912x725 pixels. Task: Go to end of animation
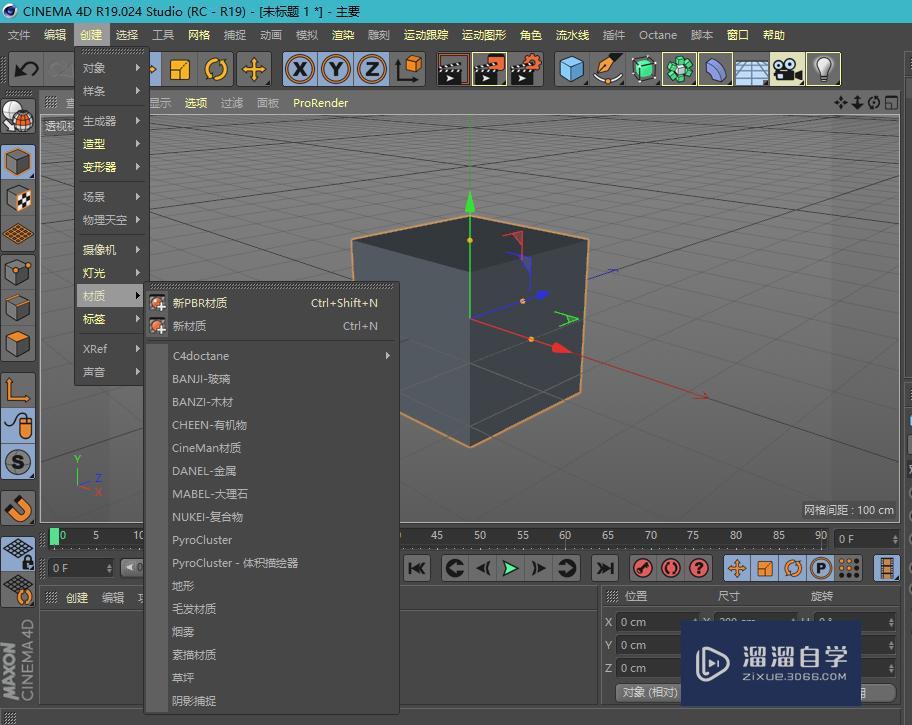point(604,568)
